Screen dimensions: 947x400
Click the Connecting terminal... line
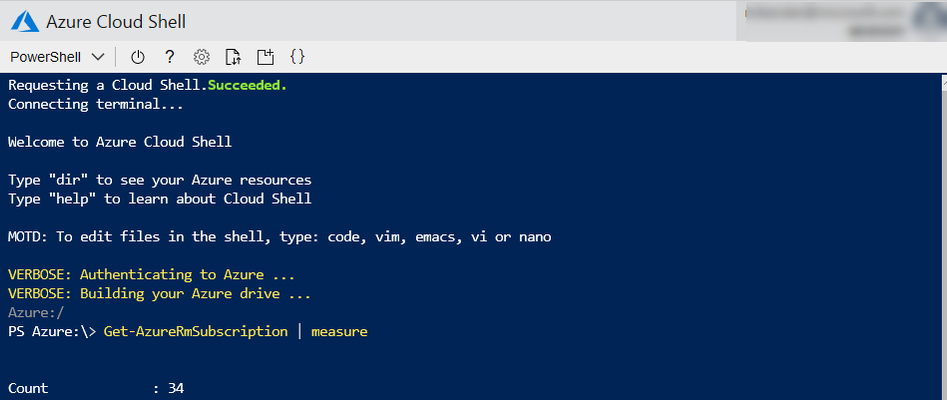click(x=95, y=105)
